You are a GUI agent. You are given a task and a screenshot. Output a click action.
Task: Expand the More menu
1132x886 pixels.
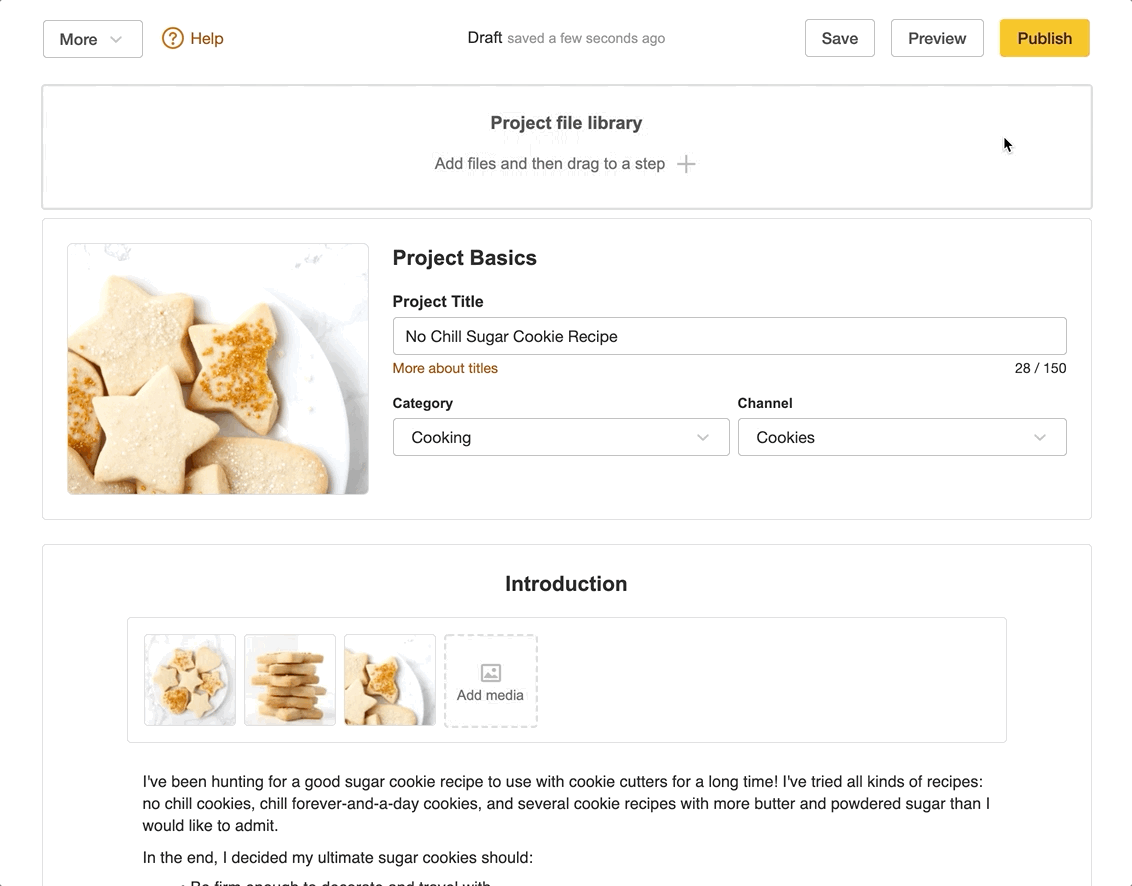point(92,38)
